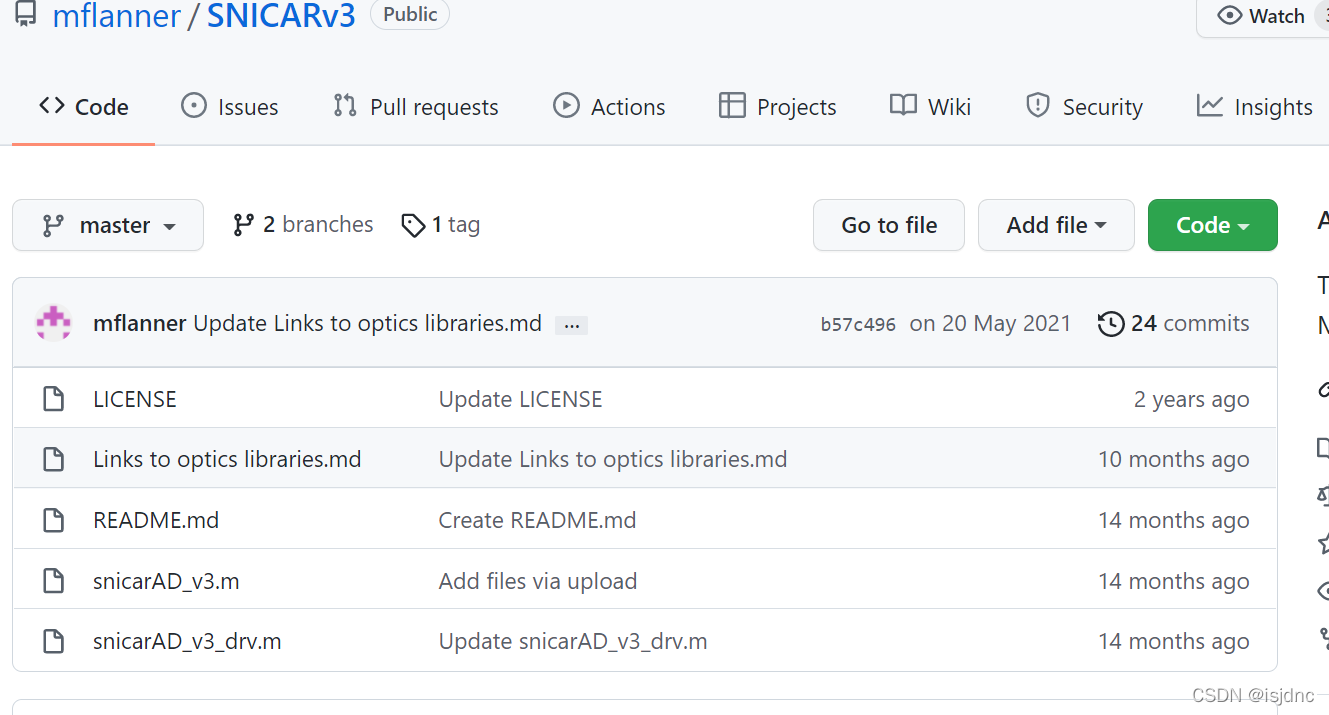
Task: Click the mflanner avatar image
Action: (x=54, y=323)
